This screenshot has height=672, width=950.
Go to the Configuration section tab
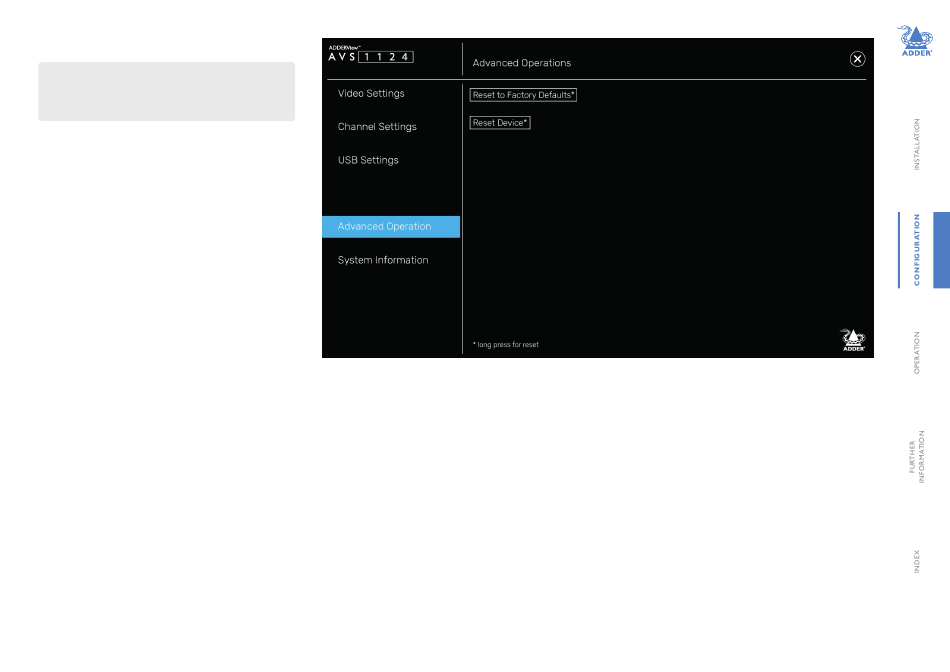tap(916, 250)
